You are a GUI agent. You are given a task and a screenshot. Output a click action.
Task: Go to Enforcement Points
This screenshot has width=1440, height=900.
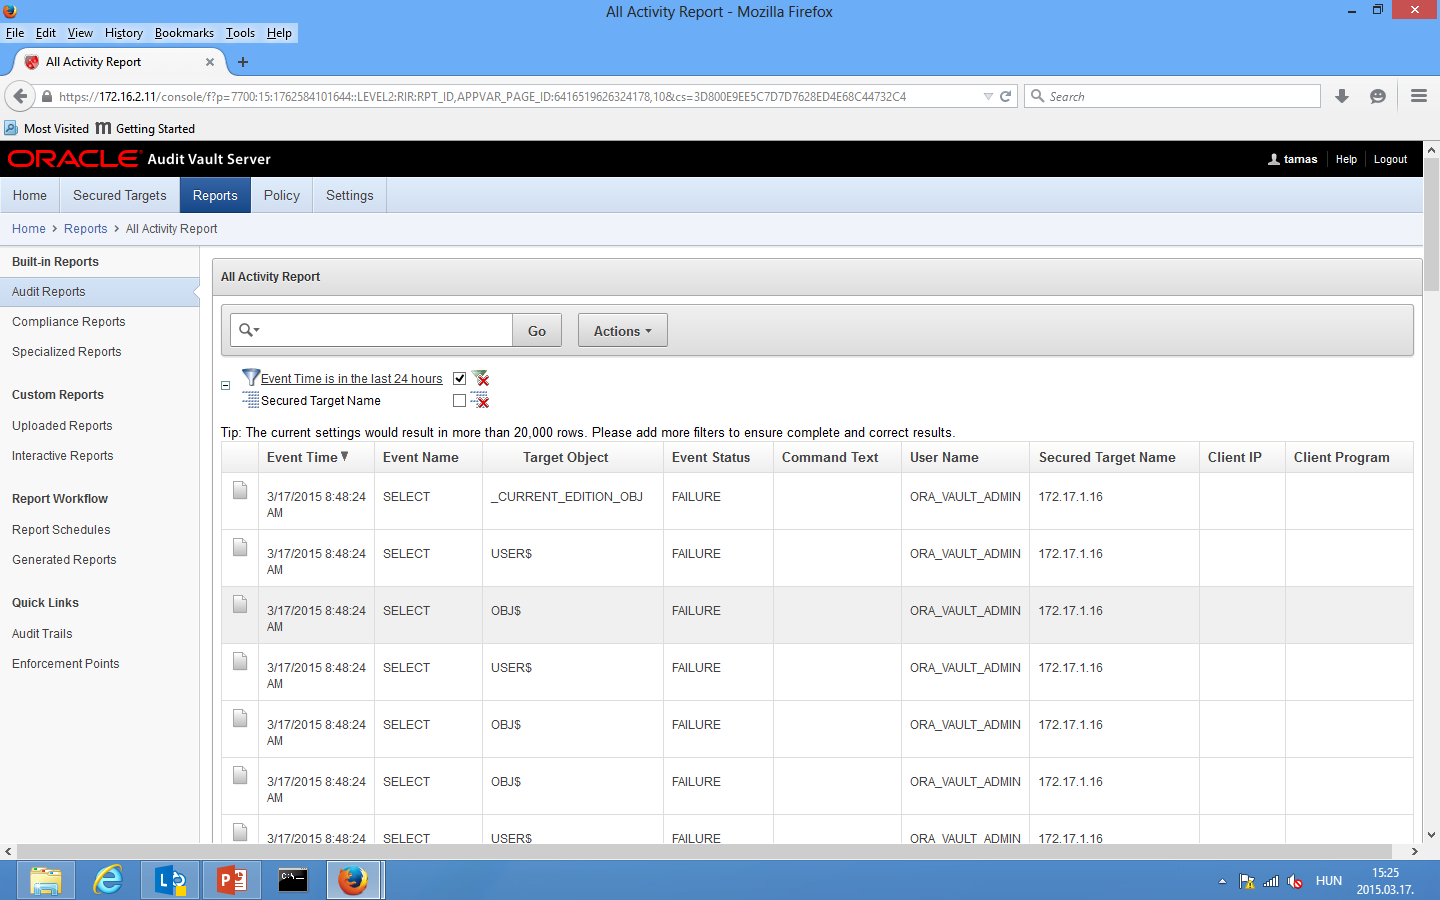(66, 664)
